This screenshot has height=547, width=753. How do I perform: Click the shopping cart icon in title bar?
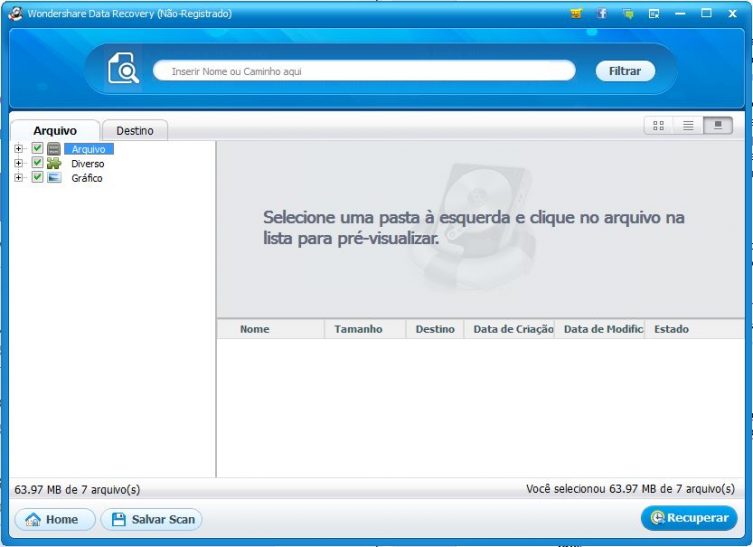click(x=576, y=13)
